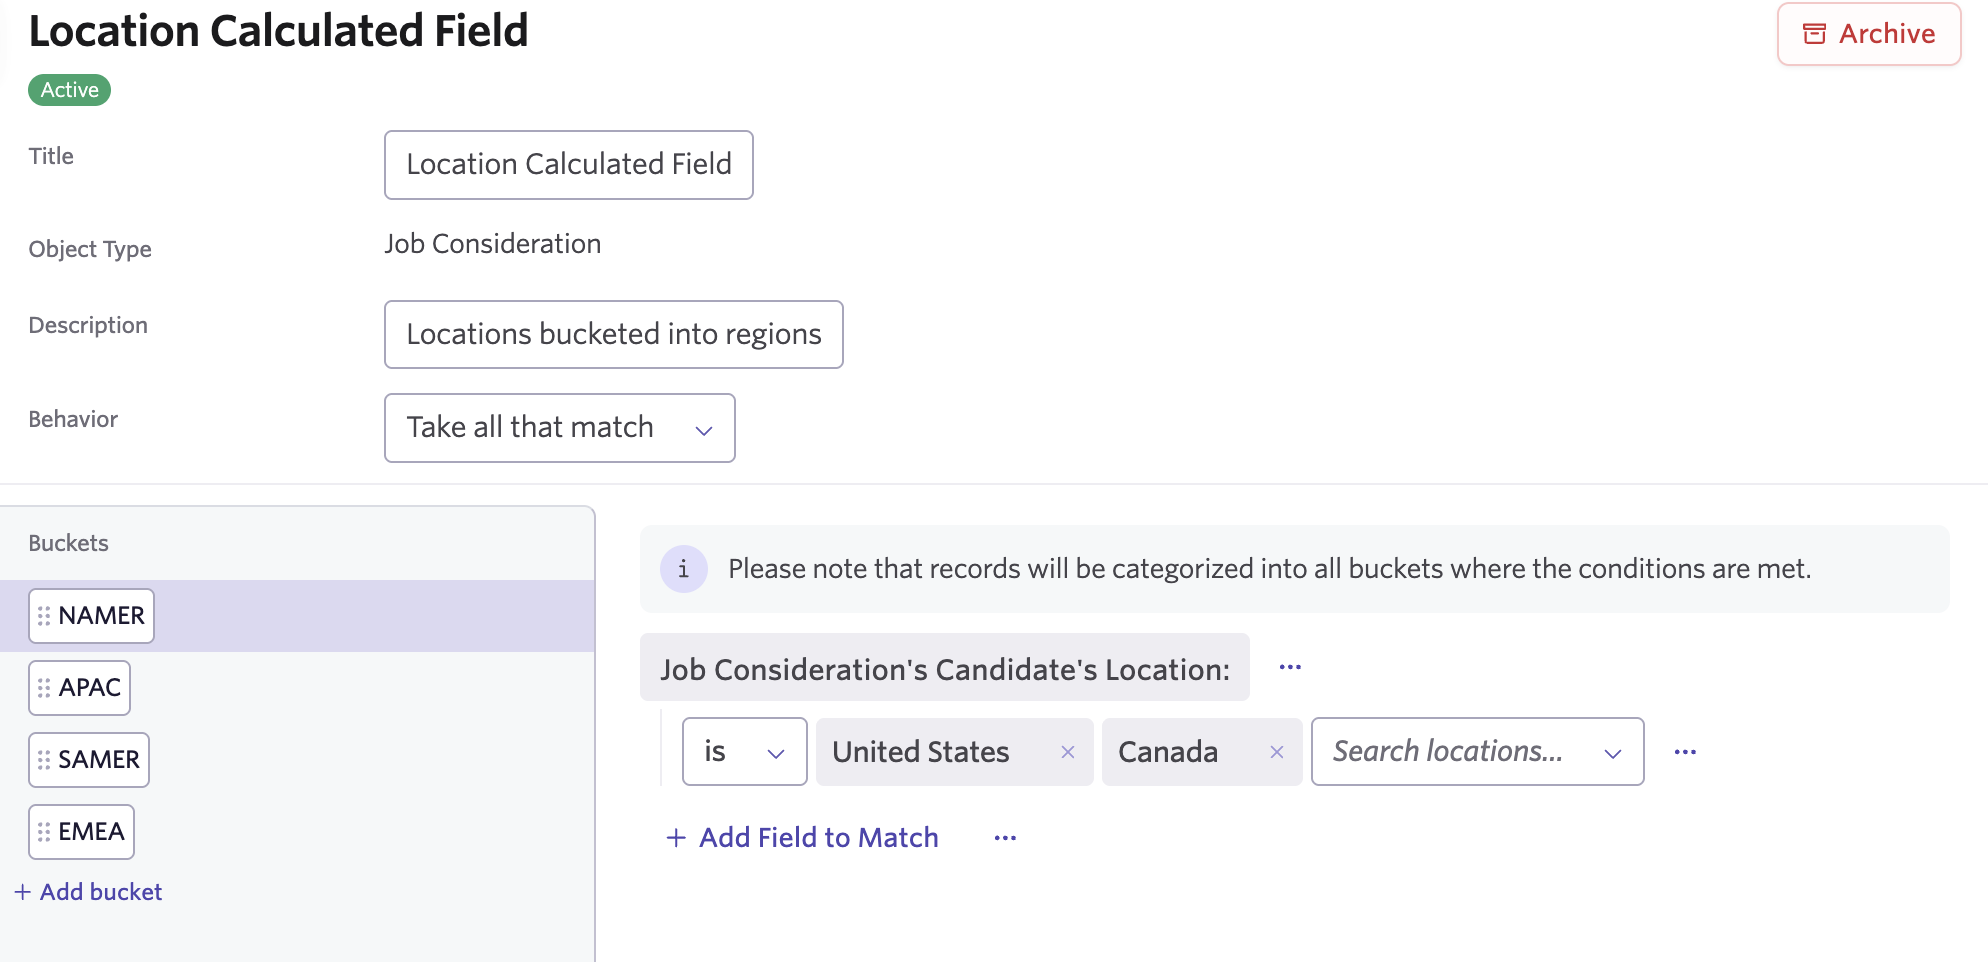
Task: Open more options next to Add Field to Match
Action: coord(1005,838)
